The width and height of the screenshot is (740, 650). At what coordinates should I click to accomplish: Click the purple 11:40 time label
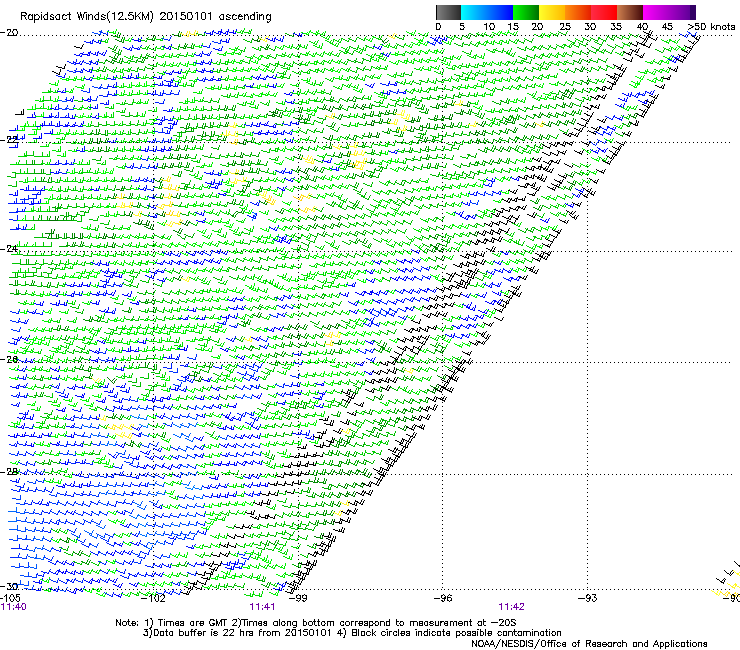(13, 607)
